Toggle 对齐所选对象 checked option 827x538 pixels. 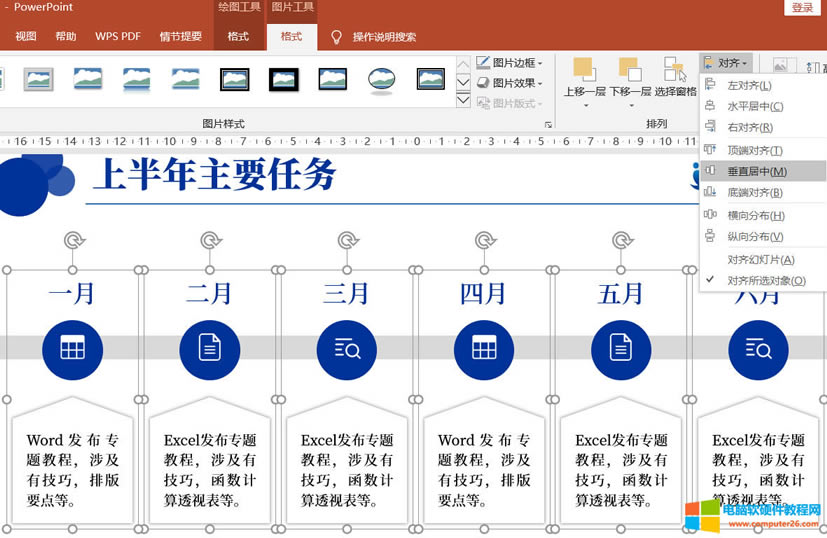pyautogui.click(x=765, y=281)
